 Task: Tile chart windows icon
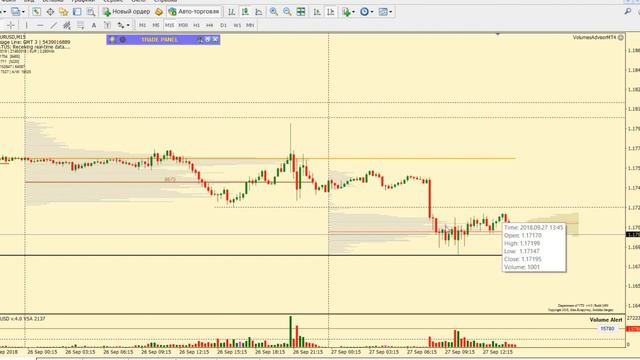(301, 12)
